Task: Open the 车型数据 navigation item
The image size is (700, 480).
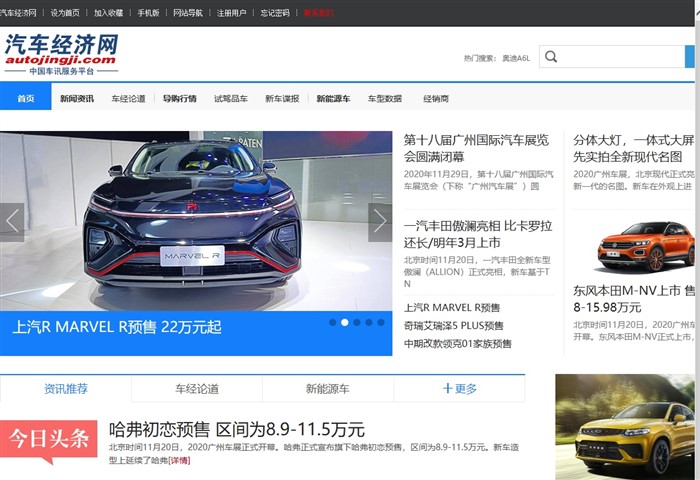Action: coord(385,99)
